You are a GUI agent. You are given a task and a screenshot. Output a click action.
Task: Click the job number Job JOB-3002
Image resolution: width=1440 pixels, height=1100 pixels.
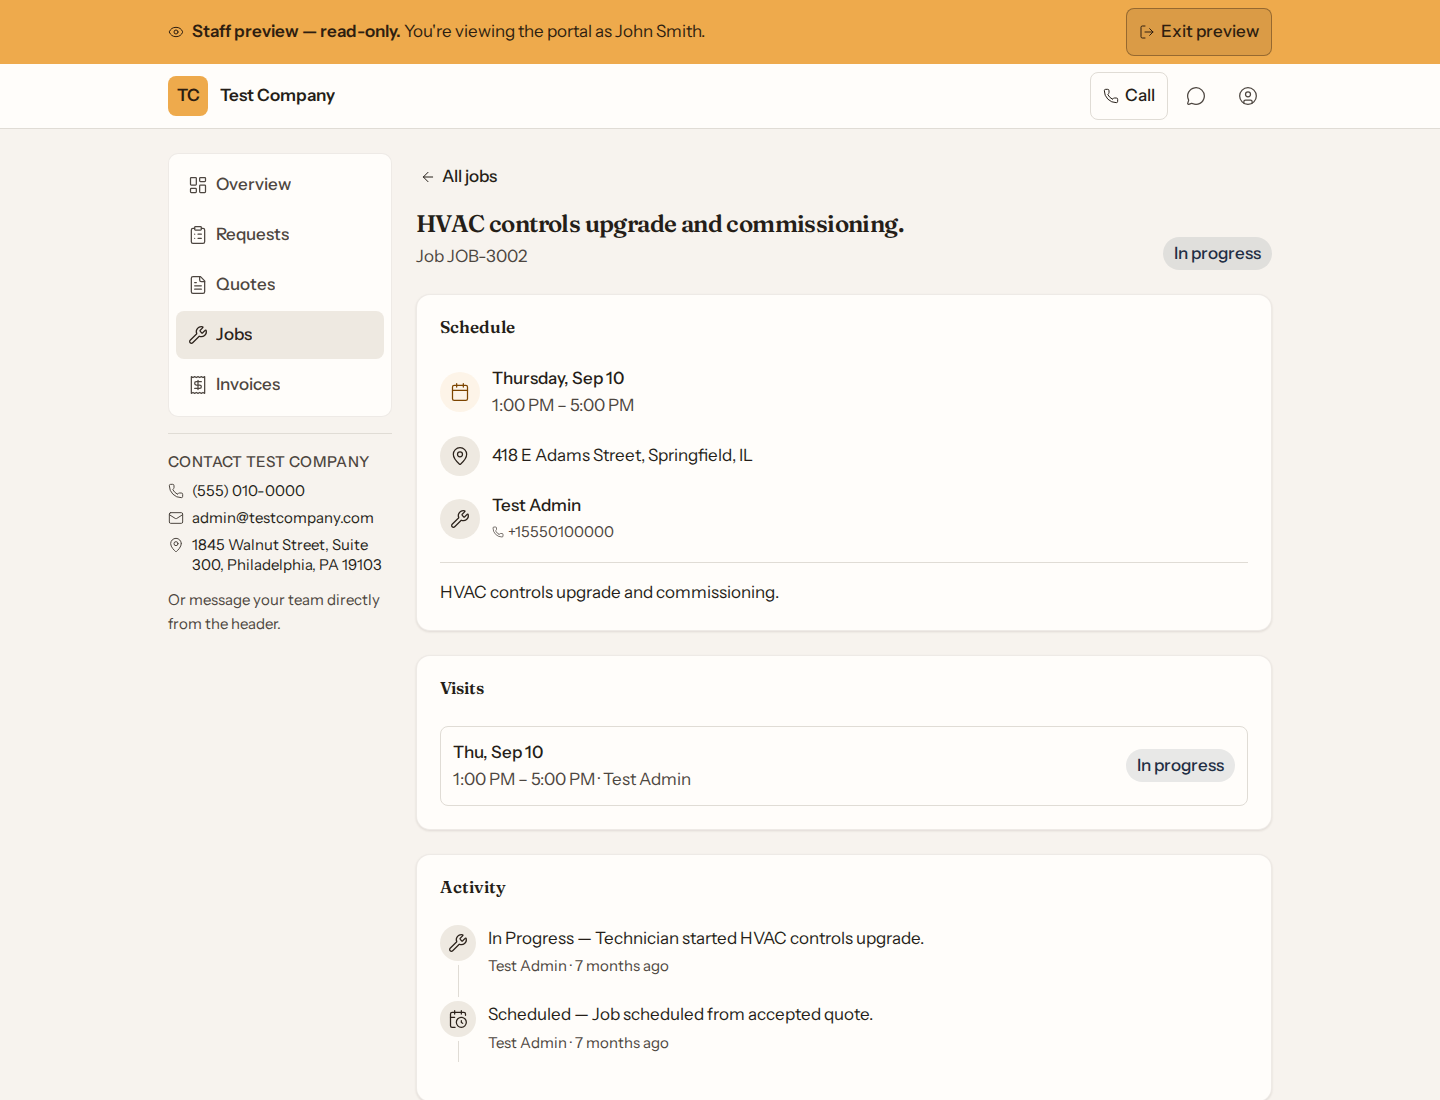472,256
